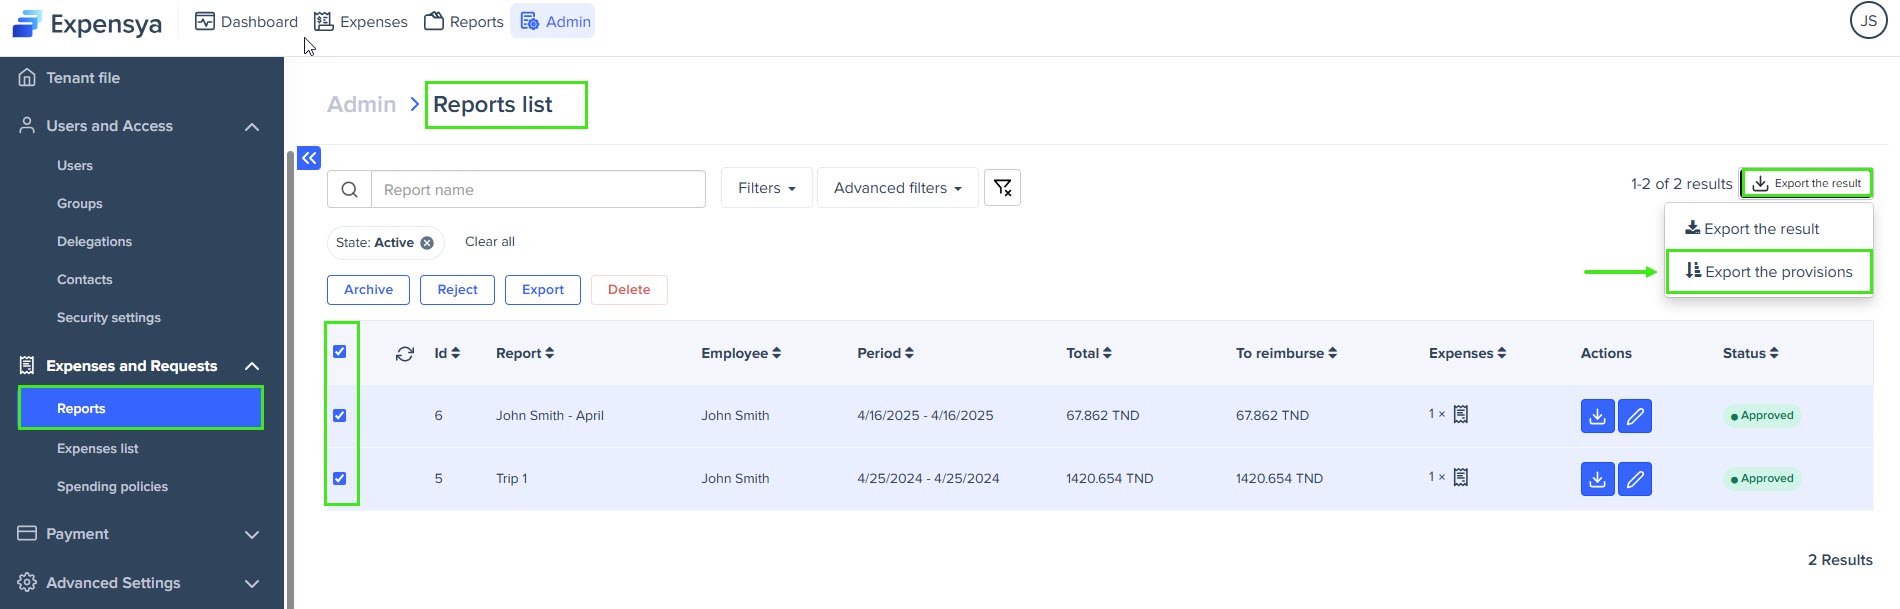The width and height of the screenshot is (1900, 609).
Task: Open the Dashboard tab
Action: coord(246,21)
